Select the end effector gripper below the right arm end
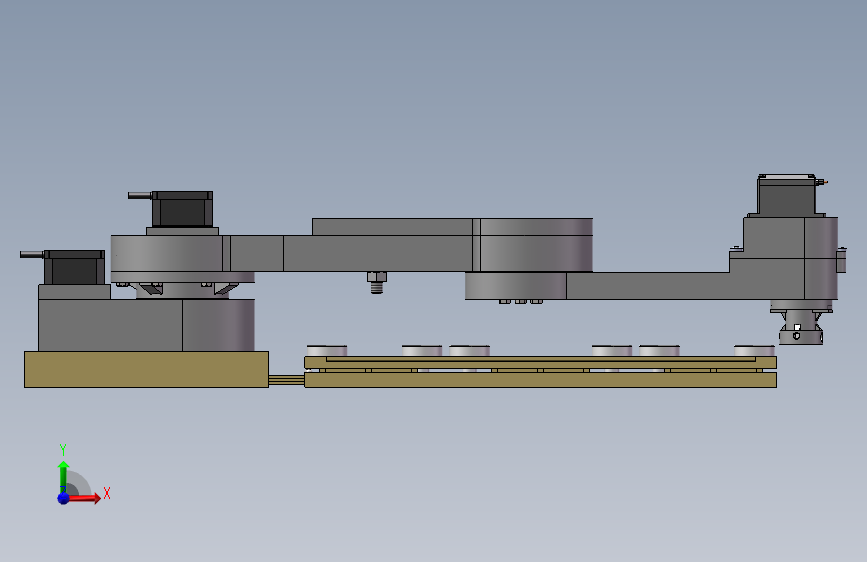The image size is (867, 562). coord(801,323)
